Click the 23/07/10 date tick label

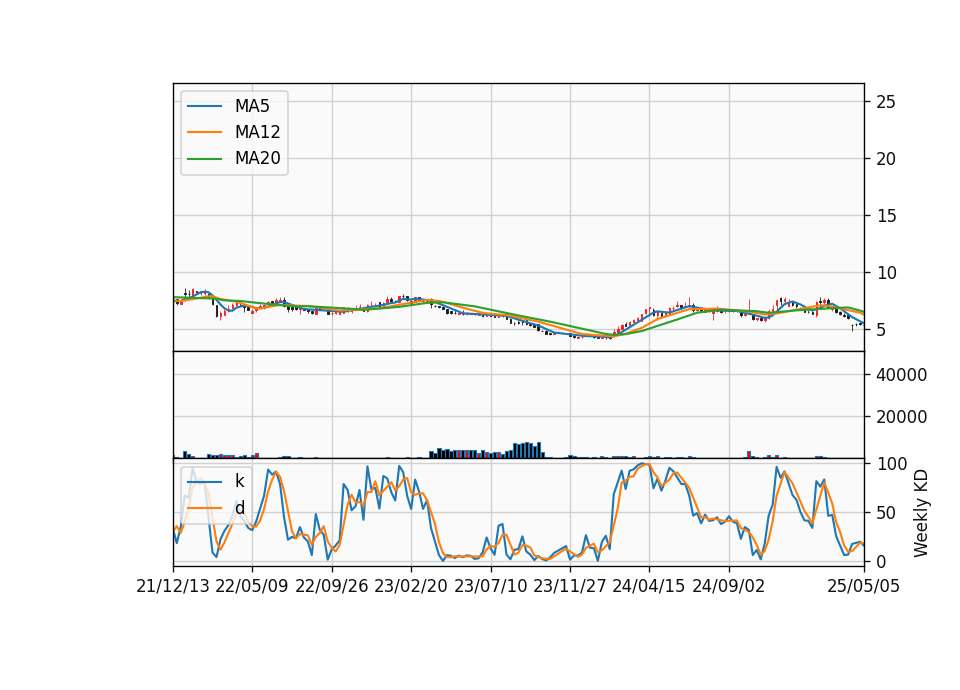(490, 586)
